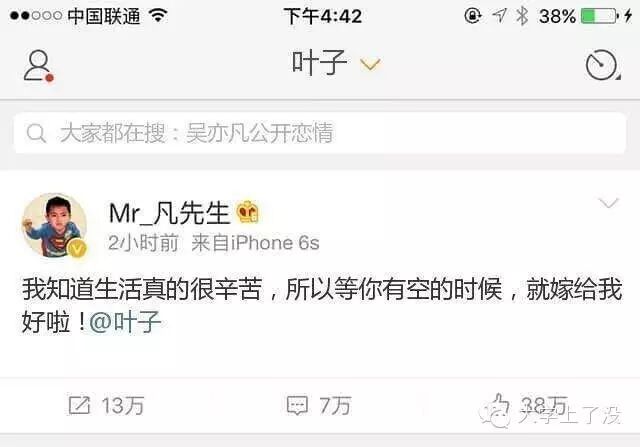
Task: Tap the Bluetooth icon in status bar
Action: point(522,16)
